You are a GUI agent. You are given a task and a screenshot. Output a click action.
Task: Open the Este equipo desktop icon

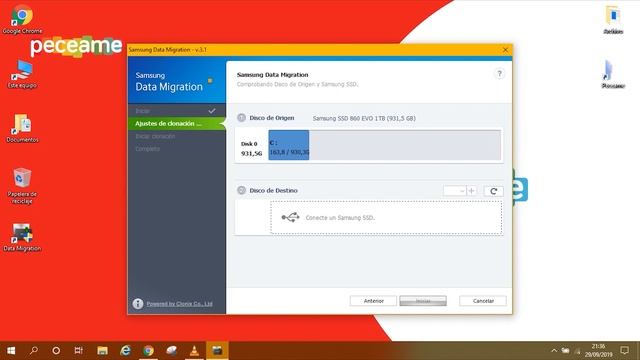[x=22, y=74]
